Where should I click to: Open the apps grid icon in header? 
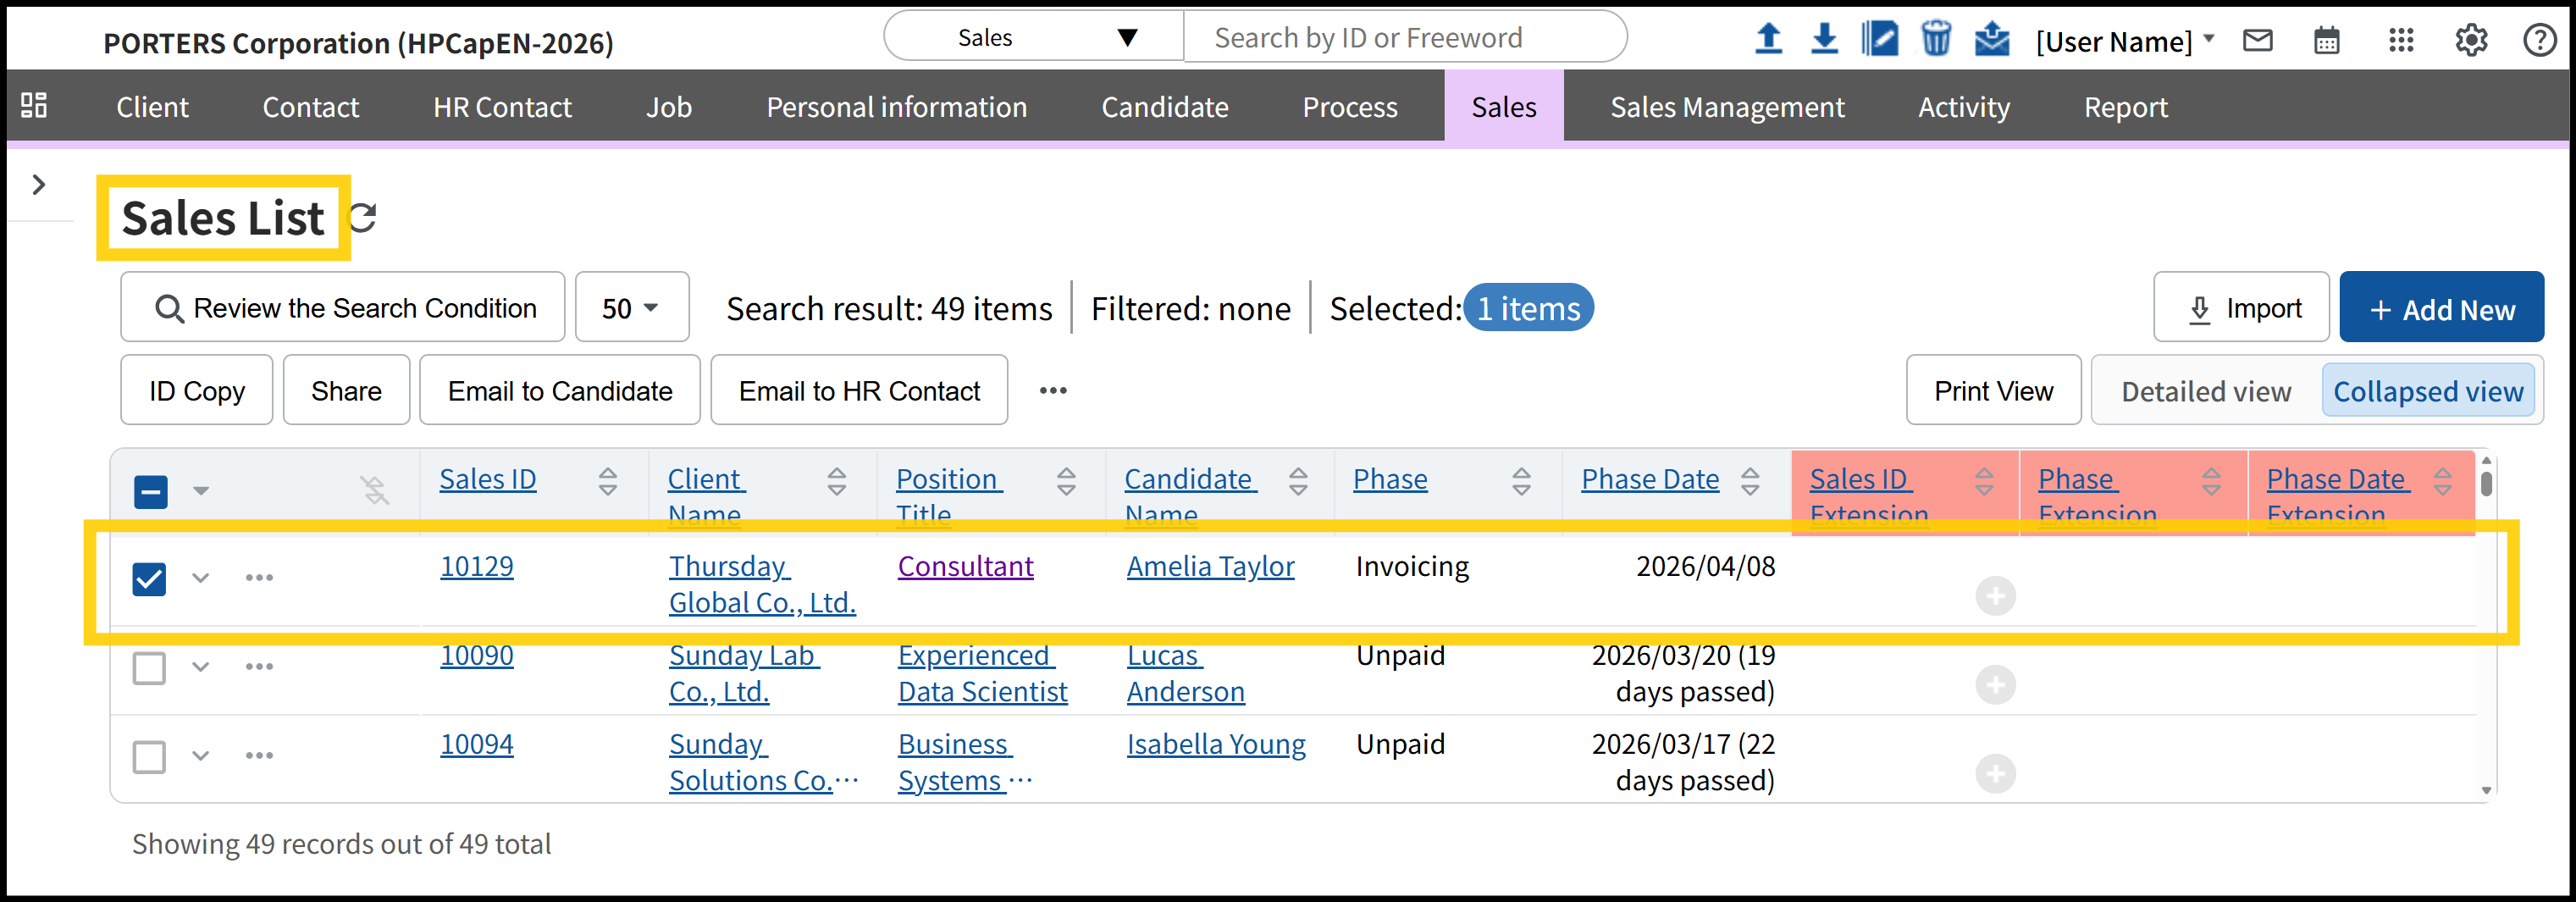(x=2400, y=41)
